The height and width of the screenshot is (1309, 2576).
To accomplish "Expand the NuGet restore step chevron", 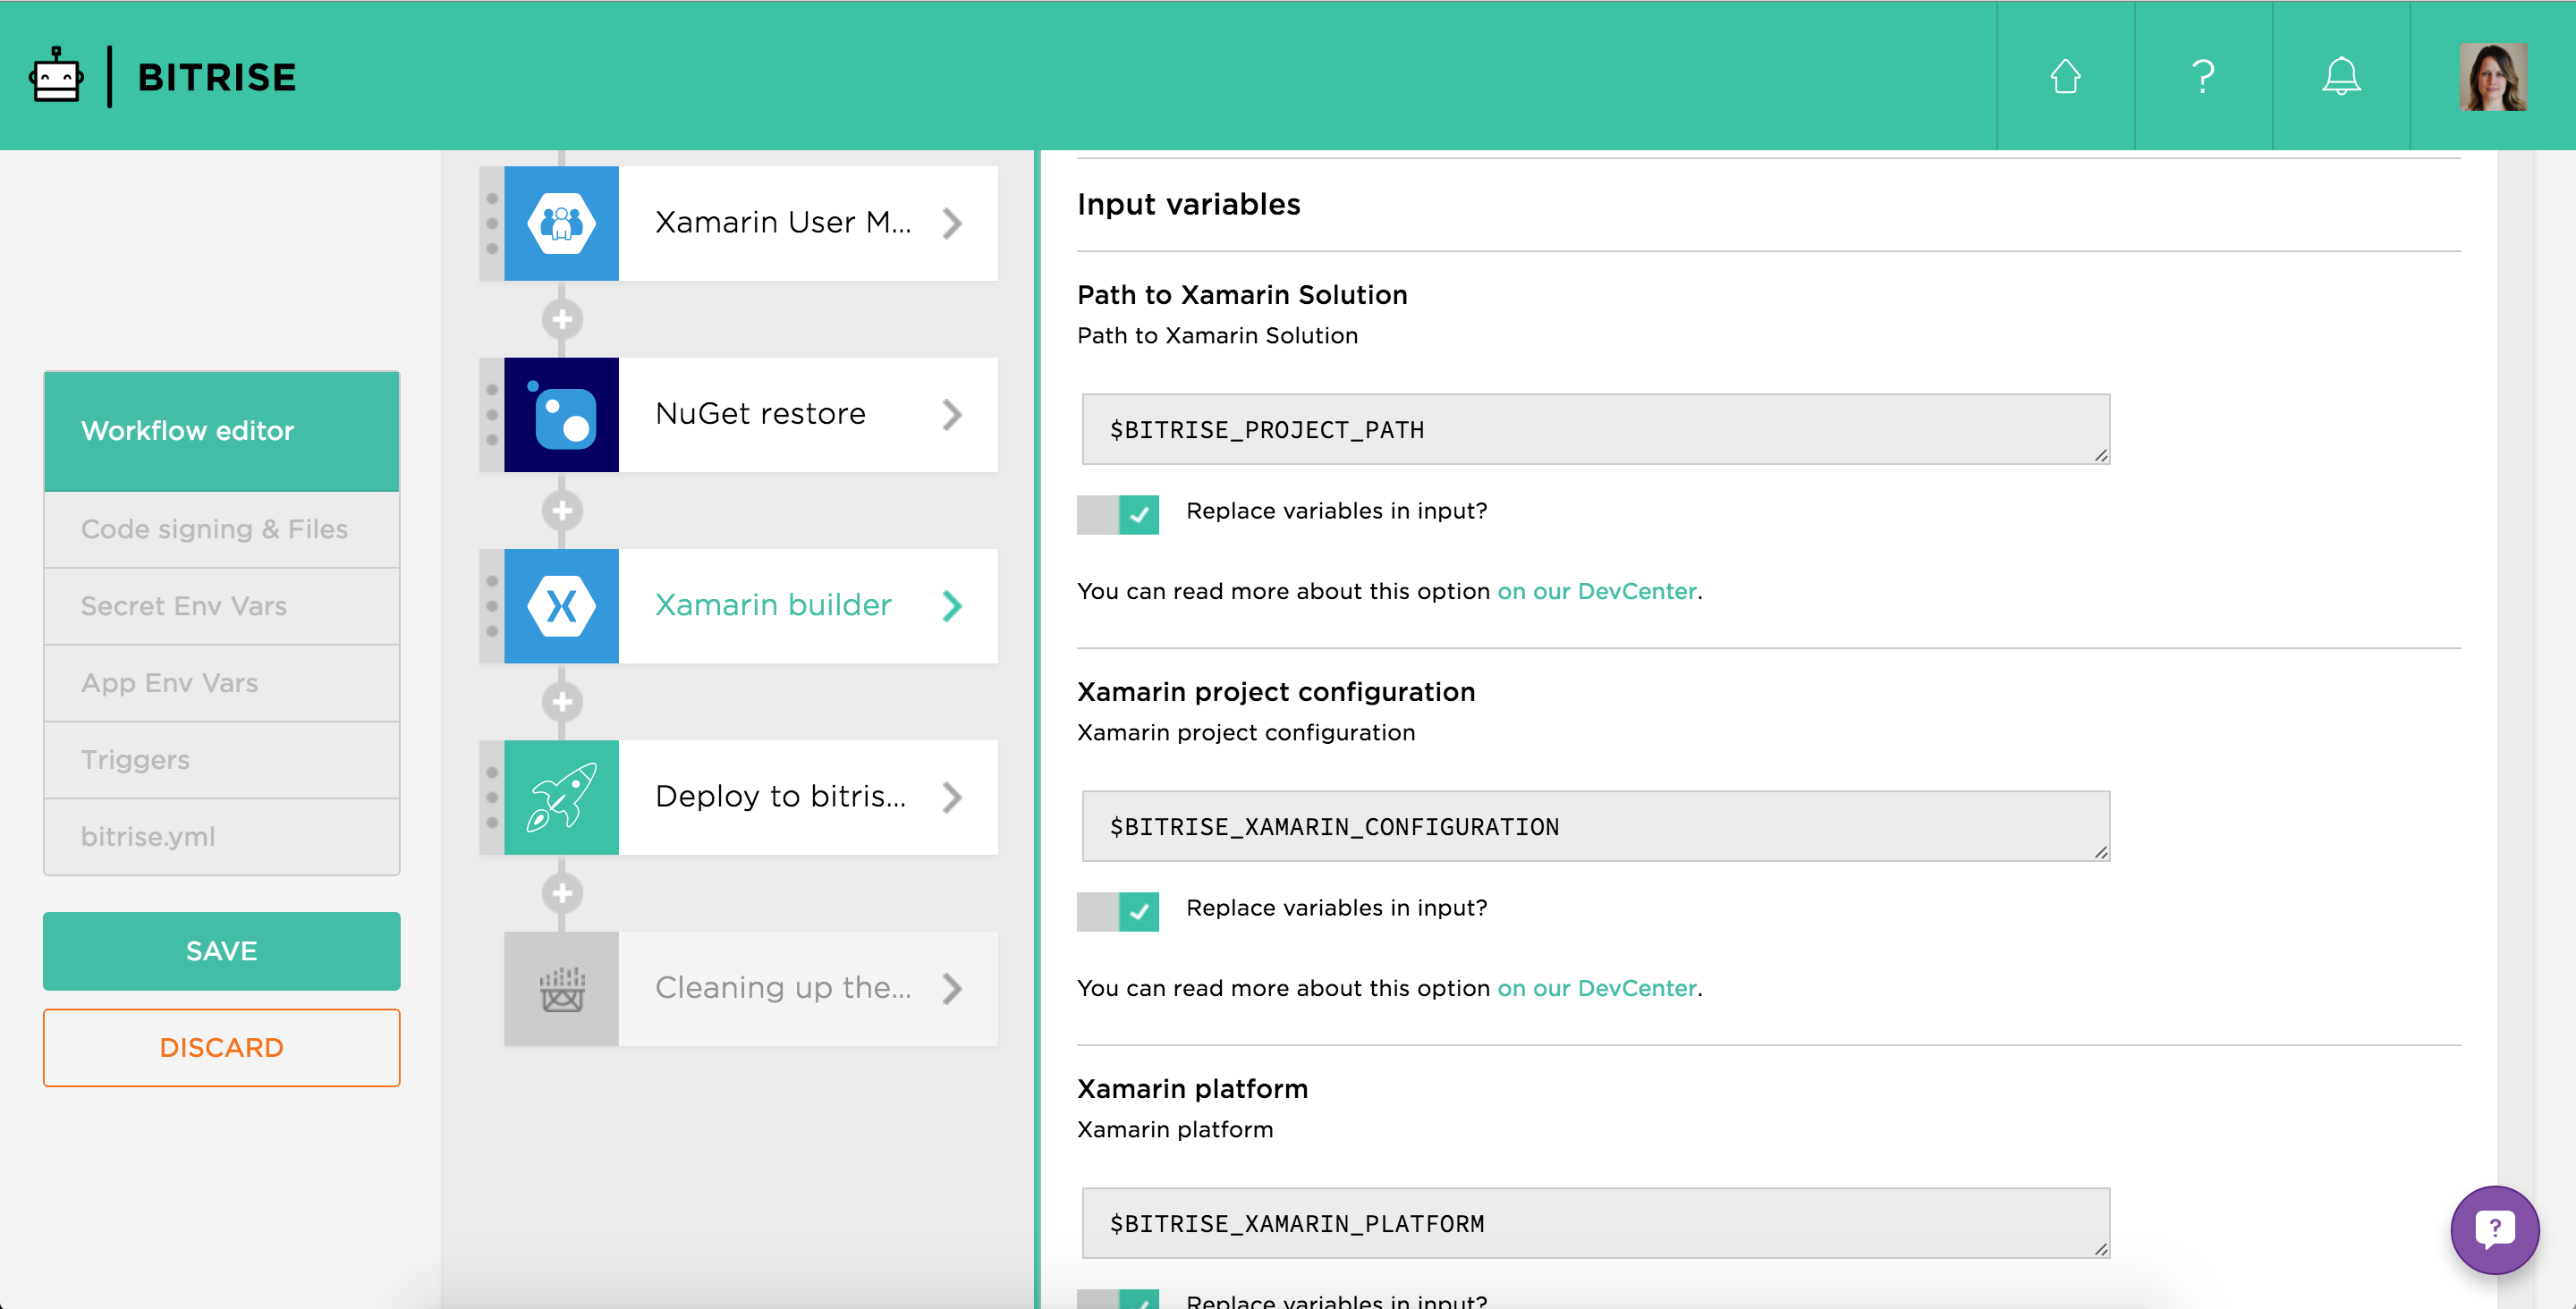I will [952, 415].
